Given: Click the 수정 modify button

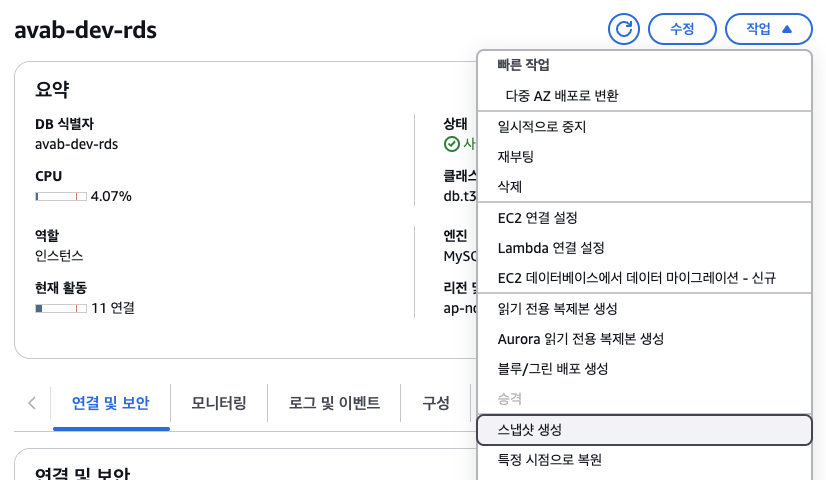Looking at the screenshot, I should point(682,29).
